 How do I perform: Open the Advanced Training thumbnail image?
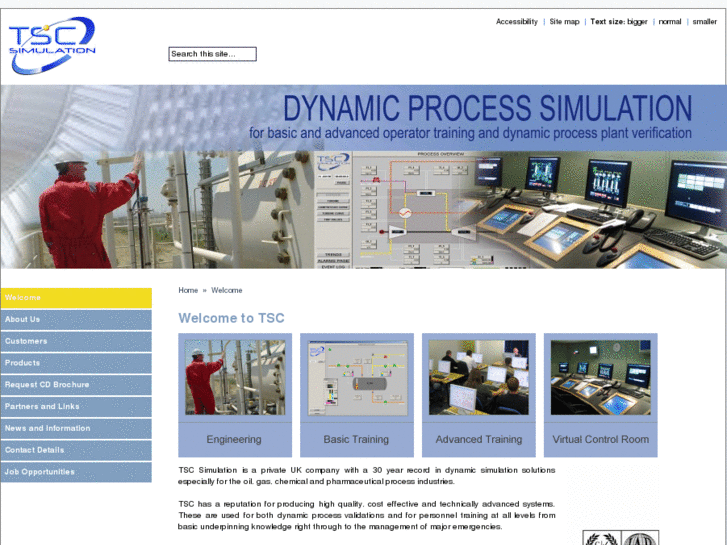[478, 377]
